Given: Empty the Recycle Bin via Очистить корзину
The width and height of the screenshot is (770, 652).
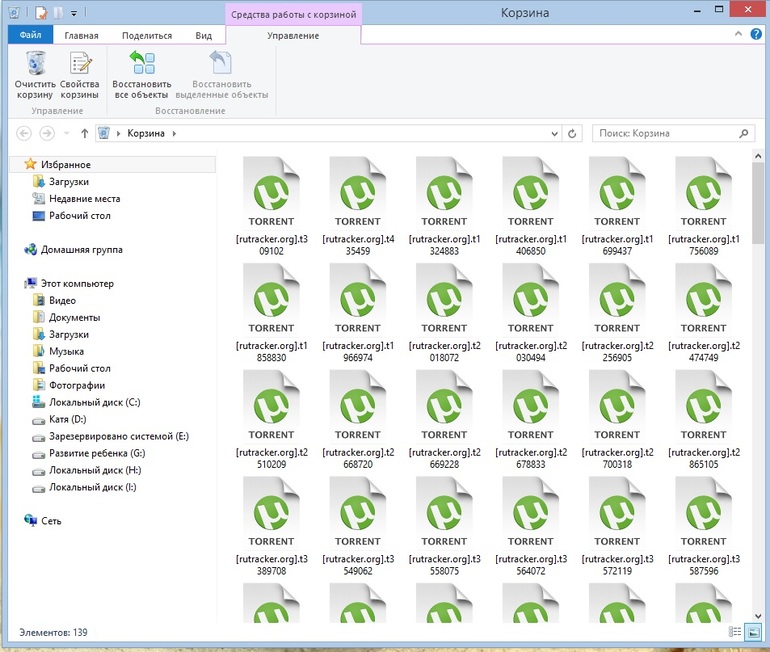Looking at the screenshot, I should (x=35, y=75).
